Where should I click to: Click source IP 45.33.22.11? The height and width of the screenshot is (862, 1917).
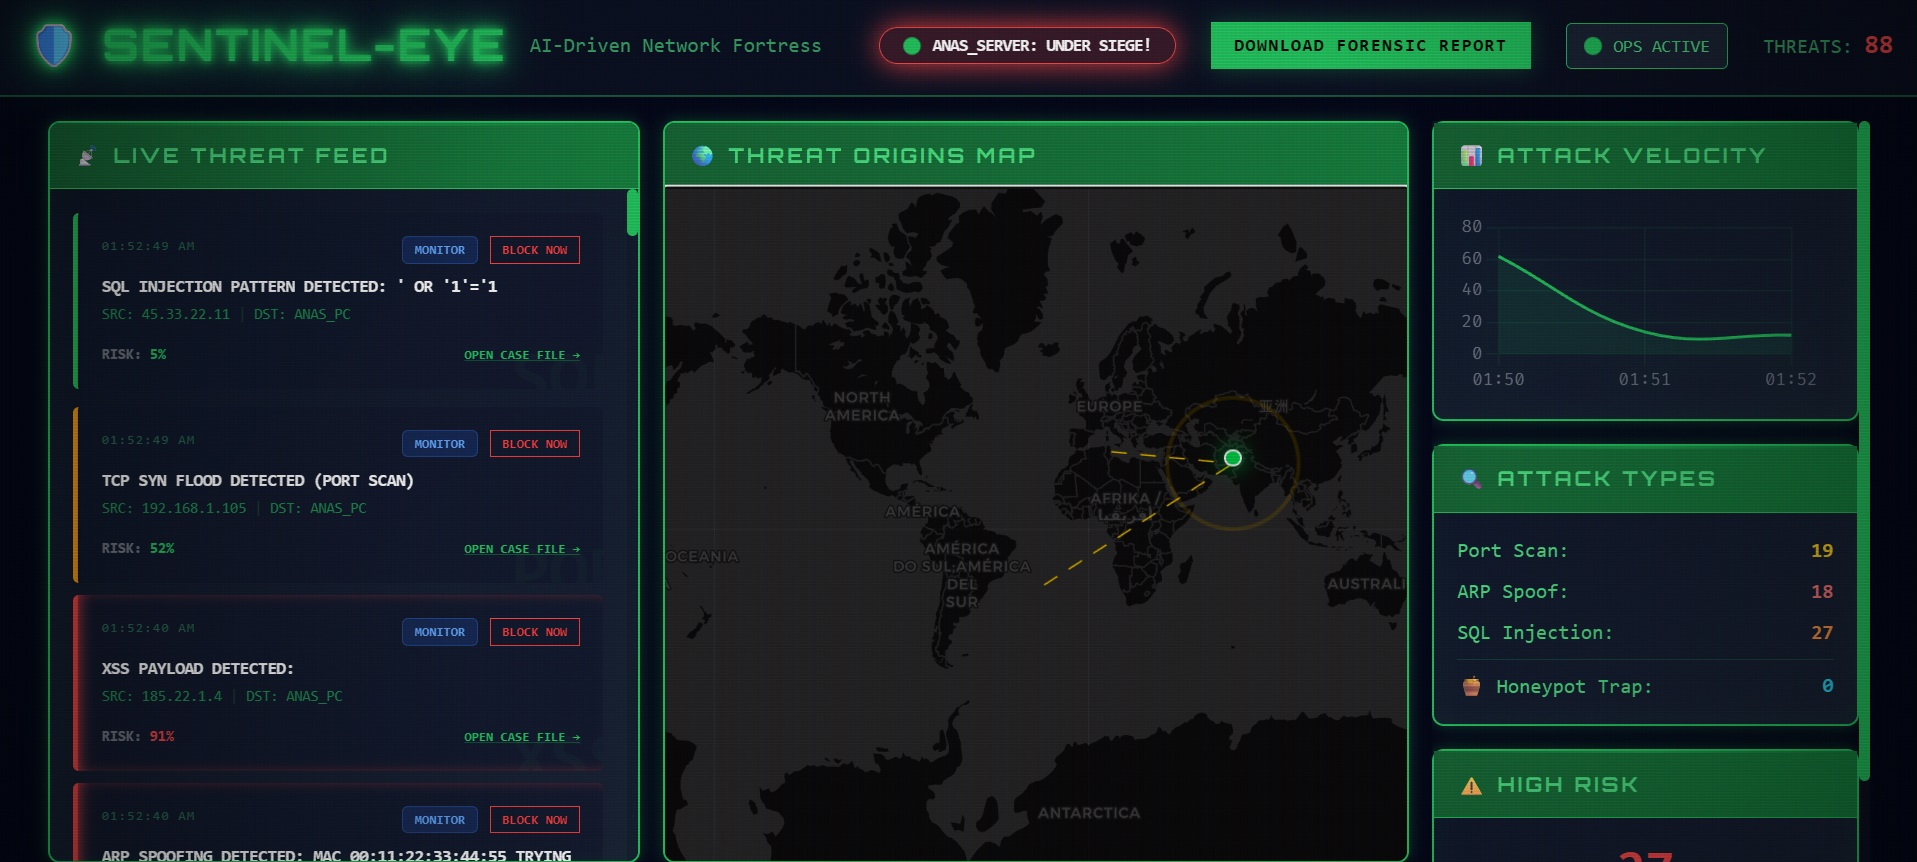[x=185, y=314]
